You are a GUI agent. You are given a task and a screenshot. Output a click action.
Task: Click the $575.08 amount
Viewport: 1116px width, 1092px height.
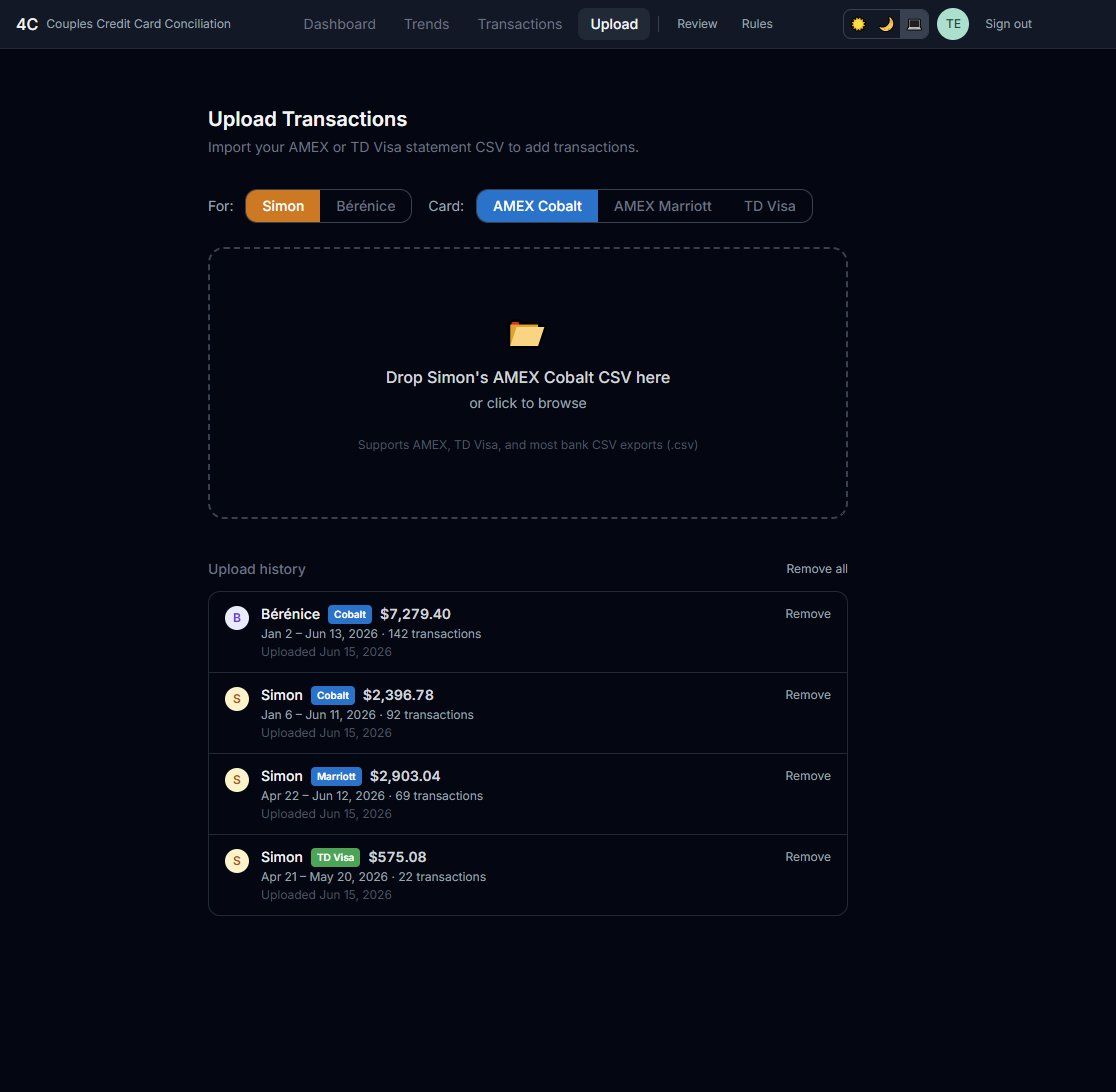(x=397, y=858)
